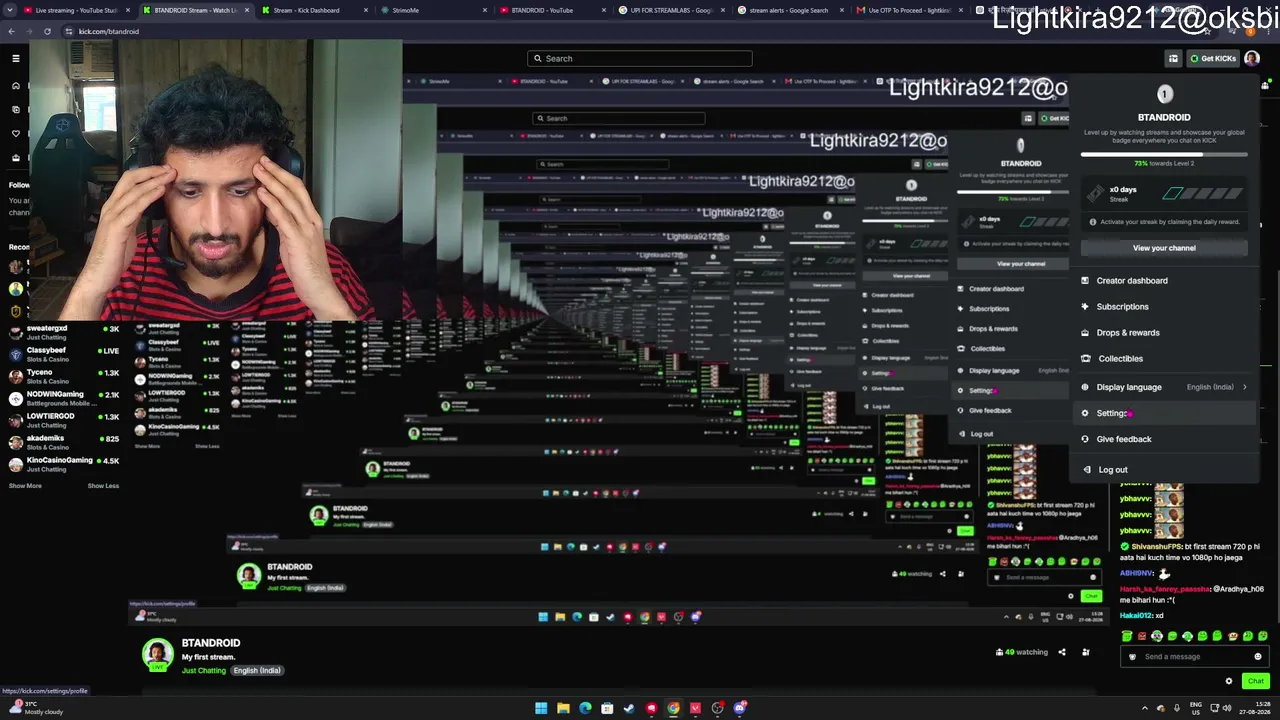Open Google Chrome from taskbar
This screenshot has height=720, width=1280.
[x=673, y=708]
